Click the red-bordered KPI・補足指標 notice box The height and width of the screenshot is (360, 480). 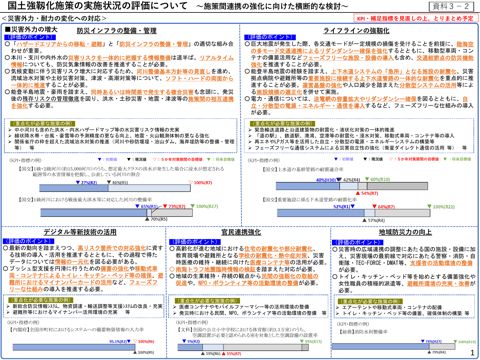coord(415,18)
